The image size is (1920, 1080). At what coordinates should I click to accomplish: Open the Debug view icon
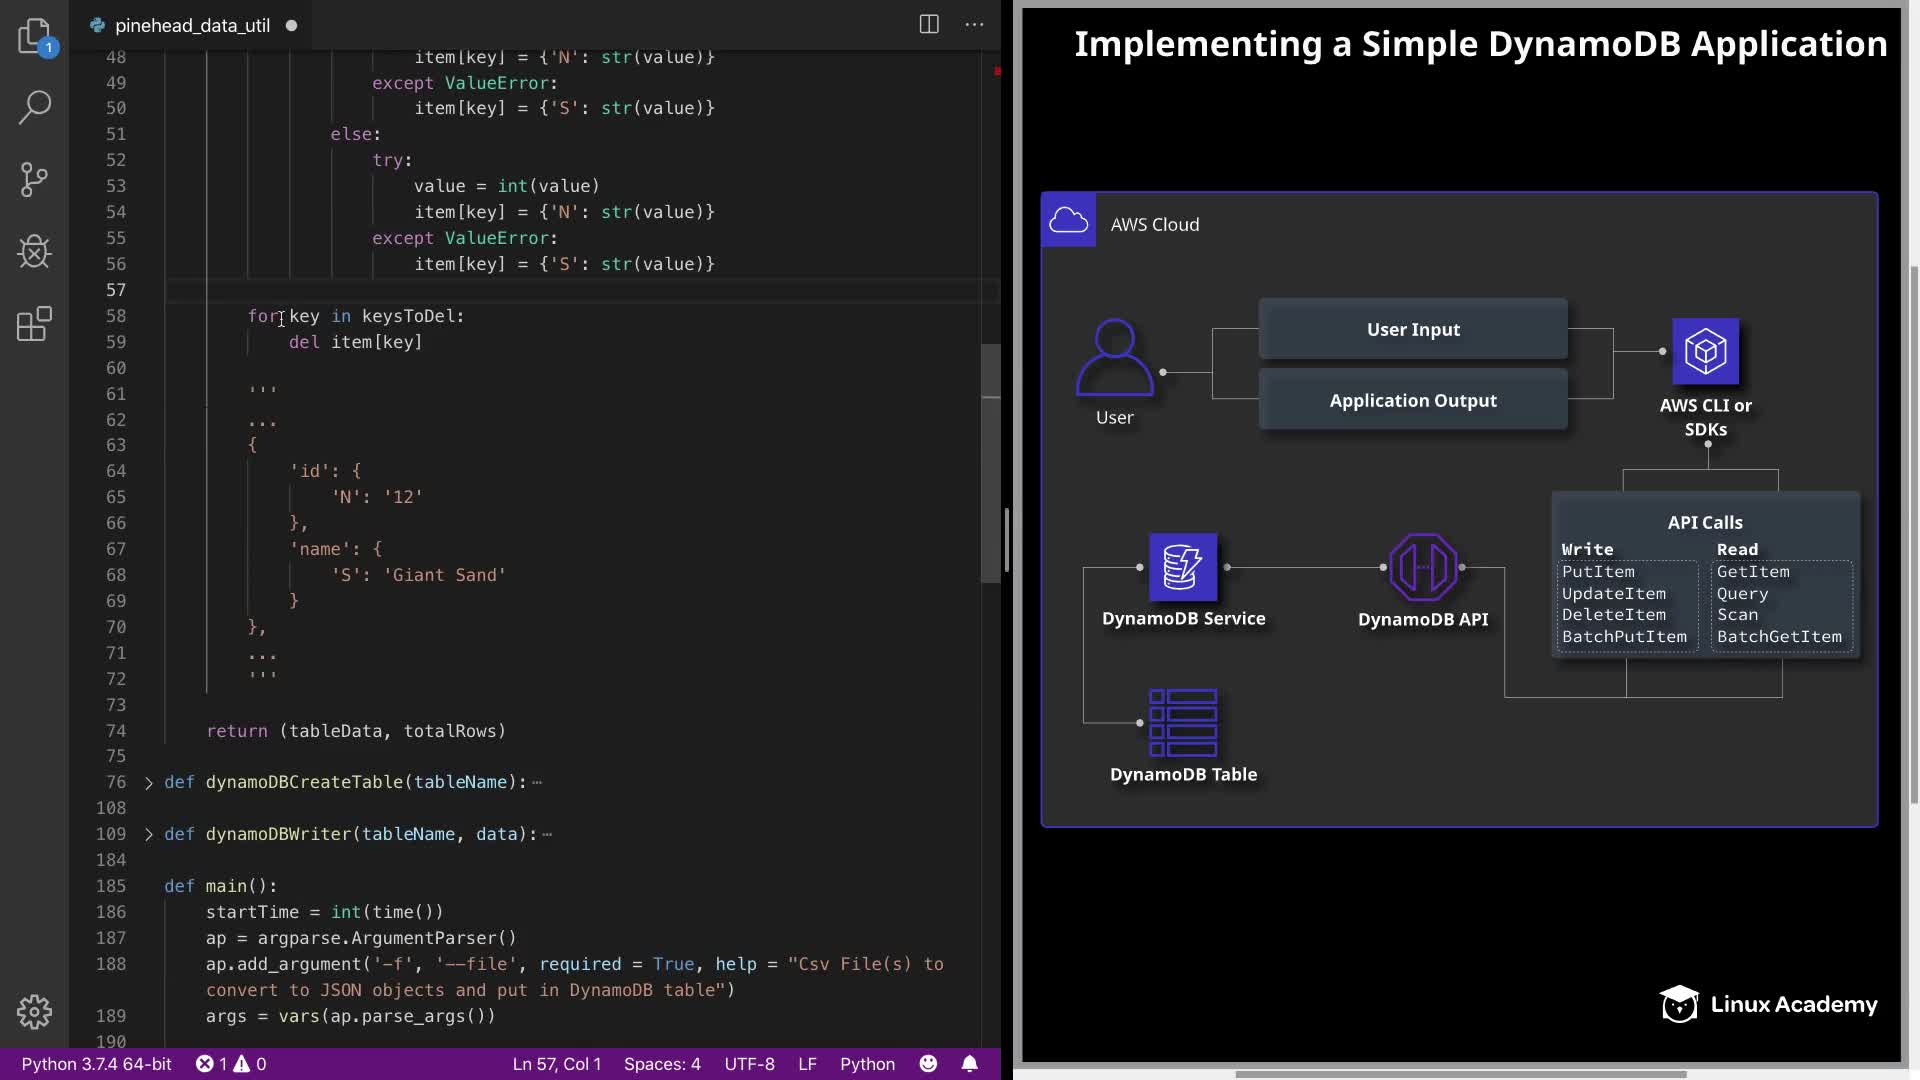coord(34,252)
